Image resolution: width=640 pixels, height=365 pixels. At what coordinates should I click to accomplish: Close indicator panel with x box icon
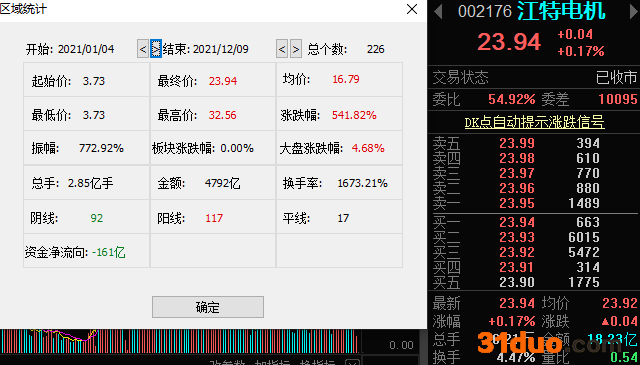tap(352, 363)
